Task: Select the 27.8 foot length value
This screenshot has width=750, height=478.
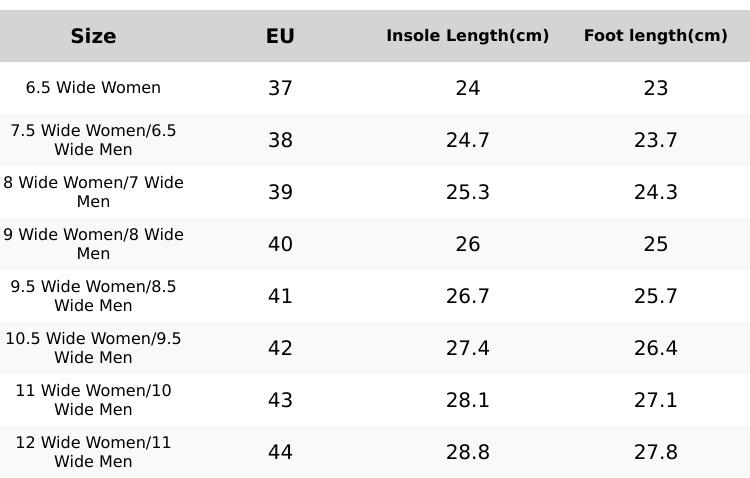Action: click(655, 452)
